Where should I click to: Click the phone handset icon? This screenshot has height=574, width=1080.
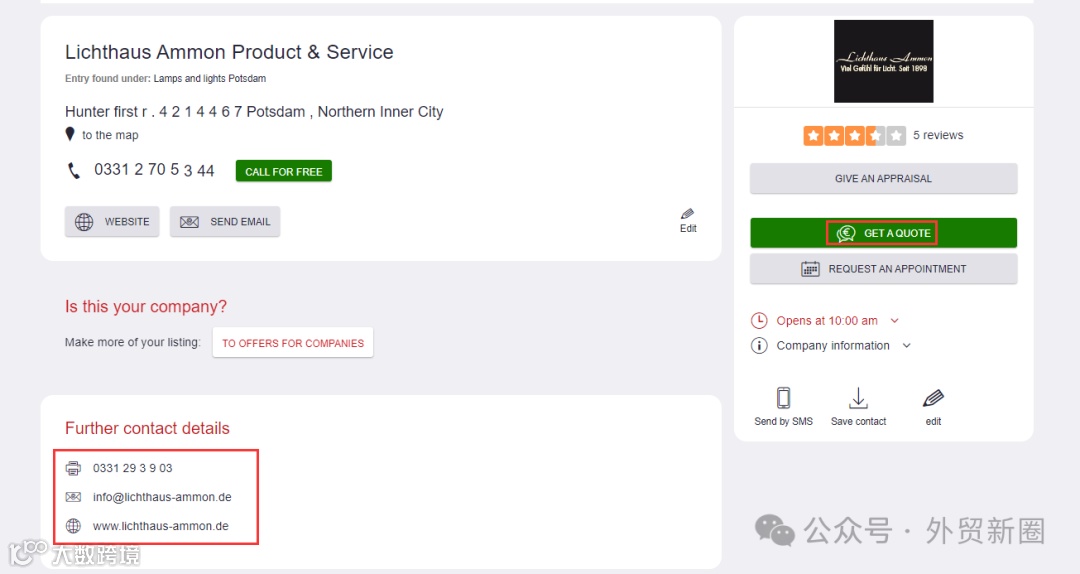click(74, 171)
